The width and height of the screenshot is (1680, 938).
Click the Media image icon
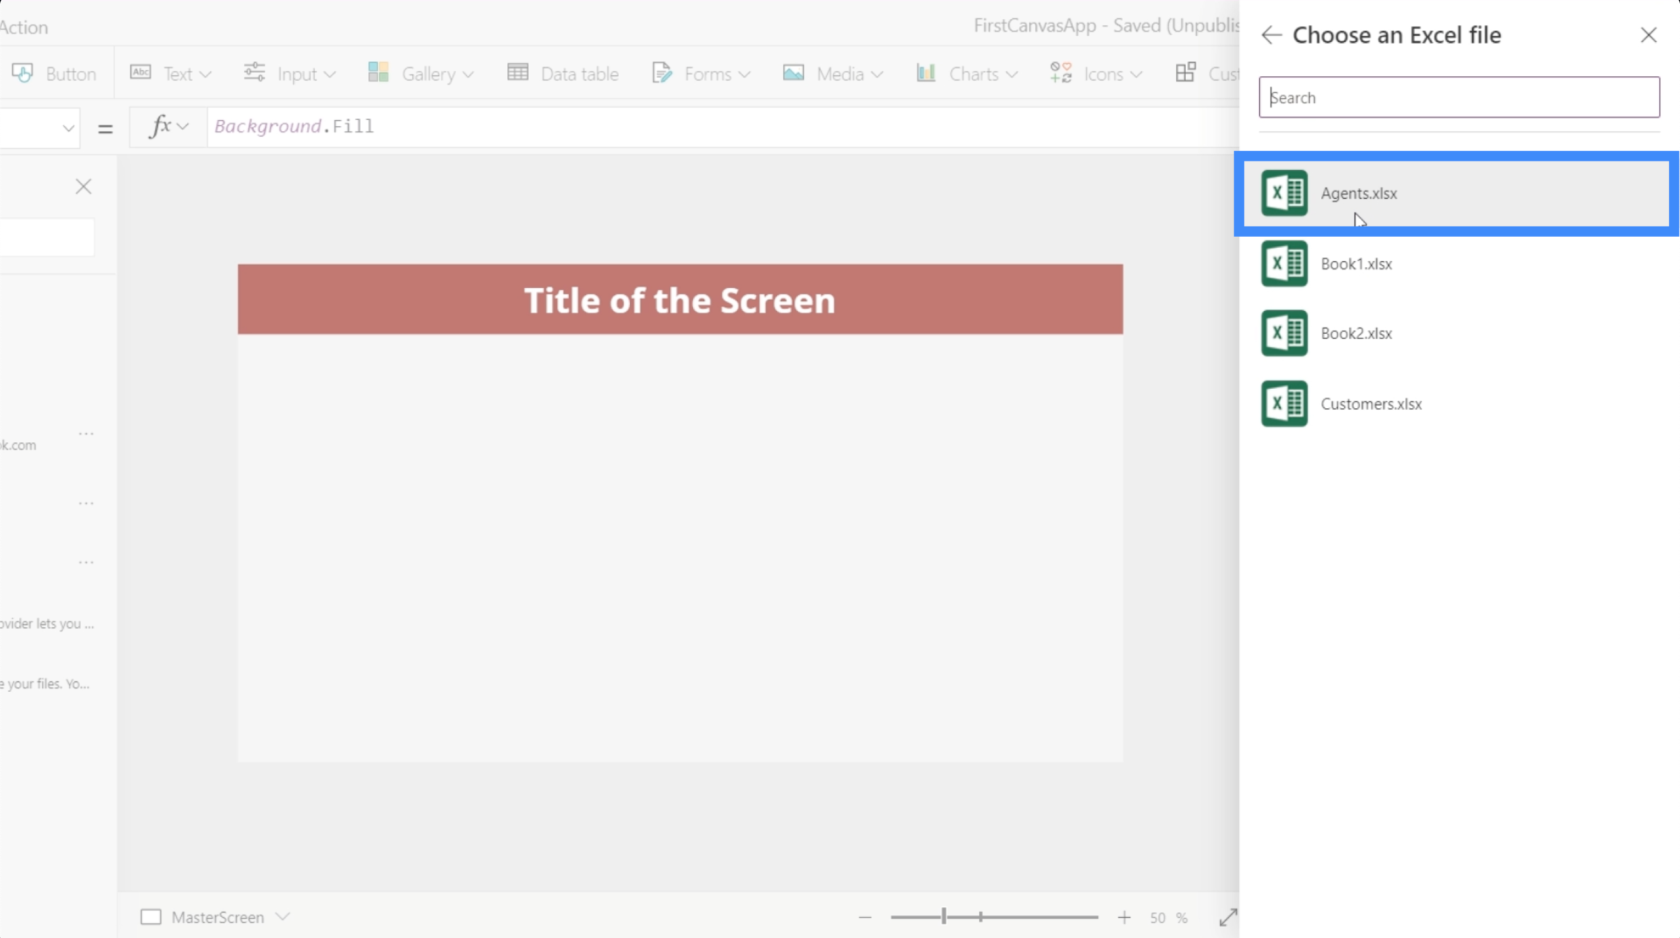point(794,72)
